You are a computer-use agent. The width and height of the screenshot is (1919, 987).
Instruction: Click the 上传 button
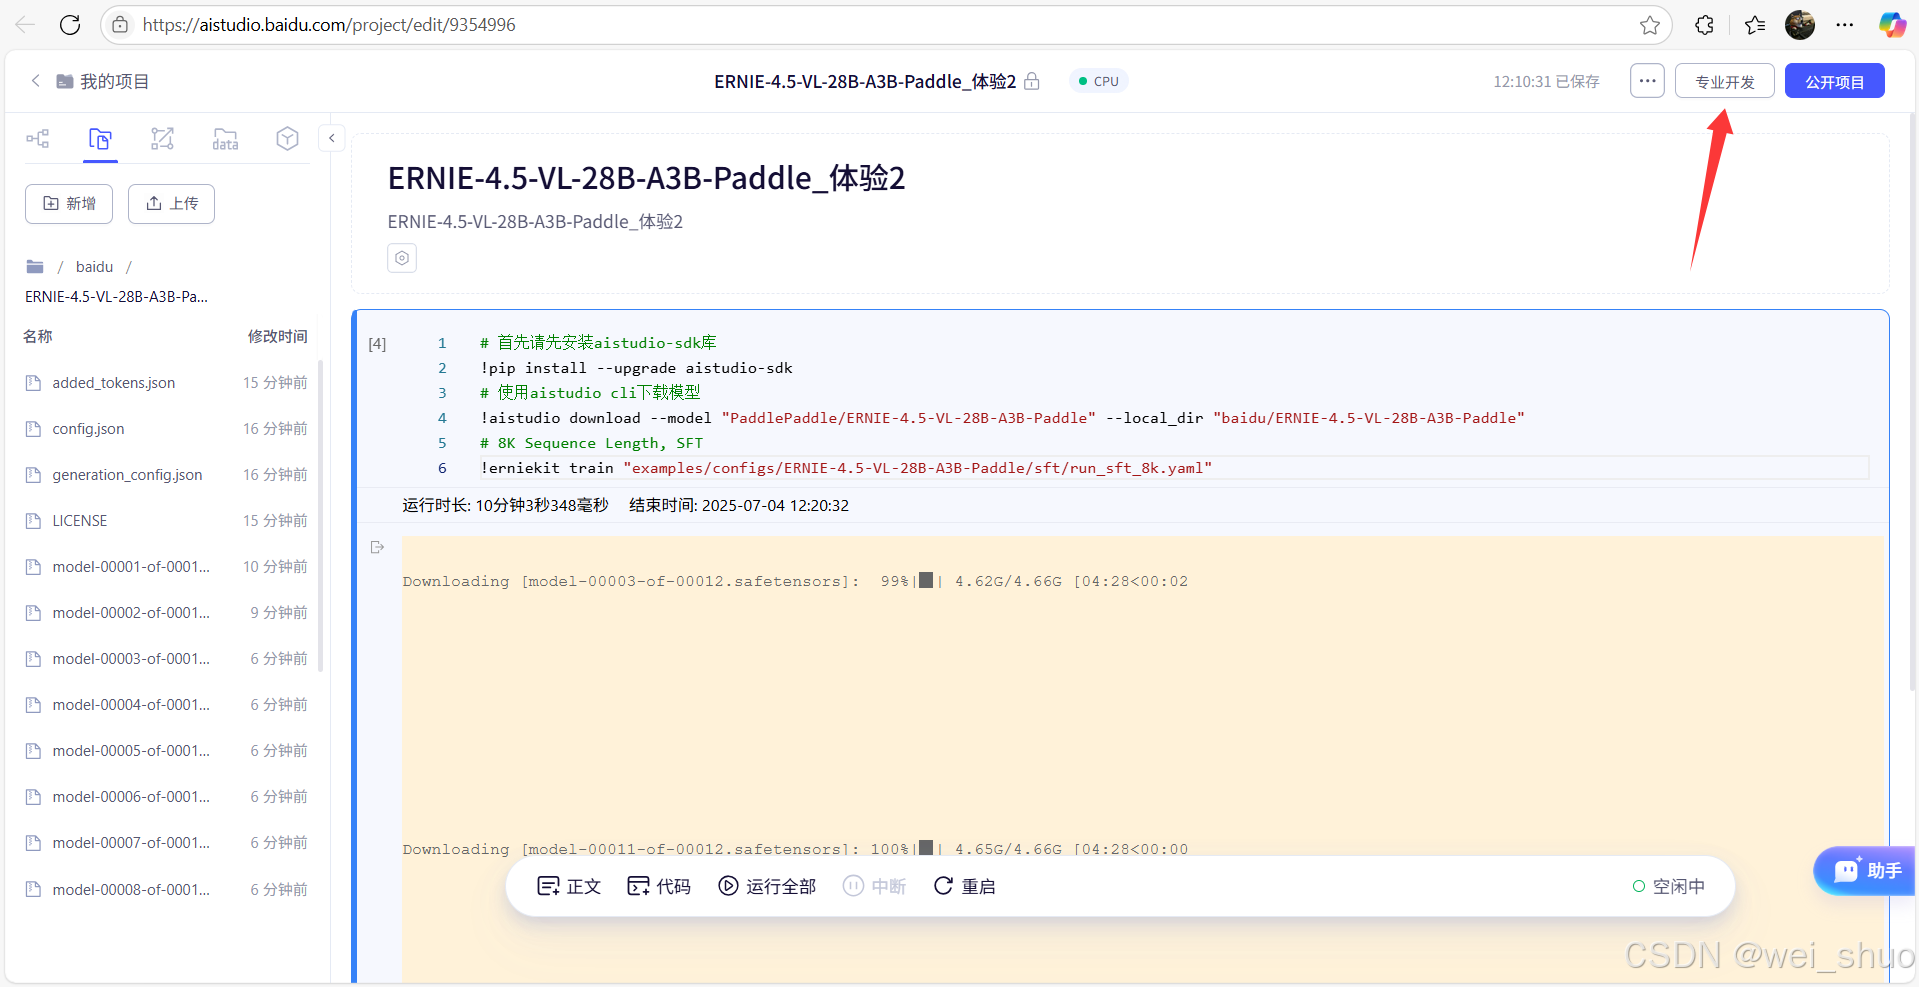[x=171, y=204]
